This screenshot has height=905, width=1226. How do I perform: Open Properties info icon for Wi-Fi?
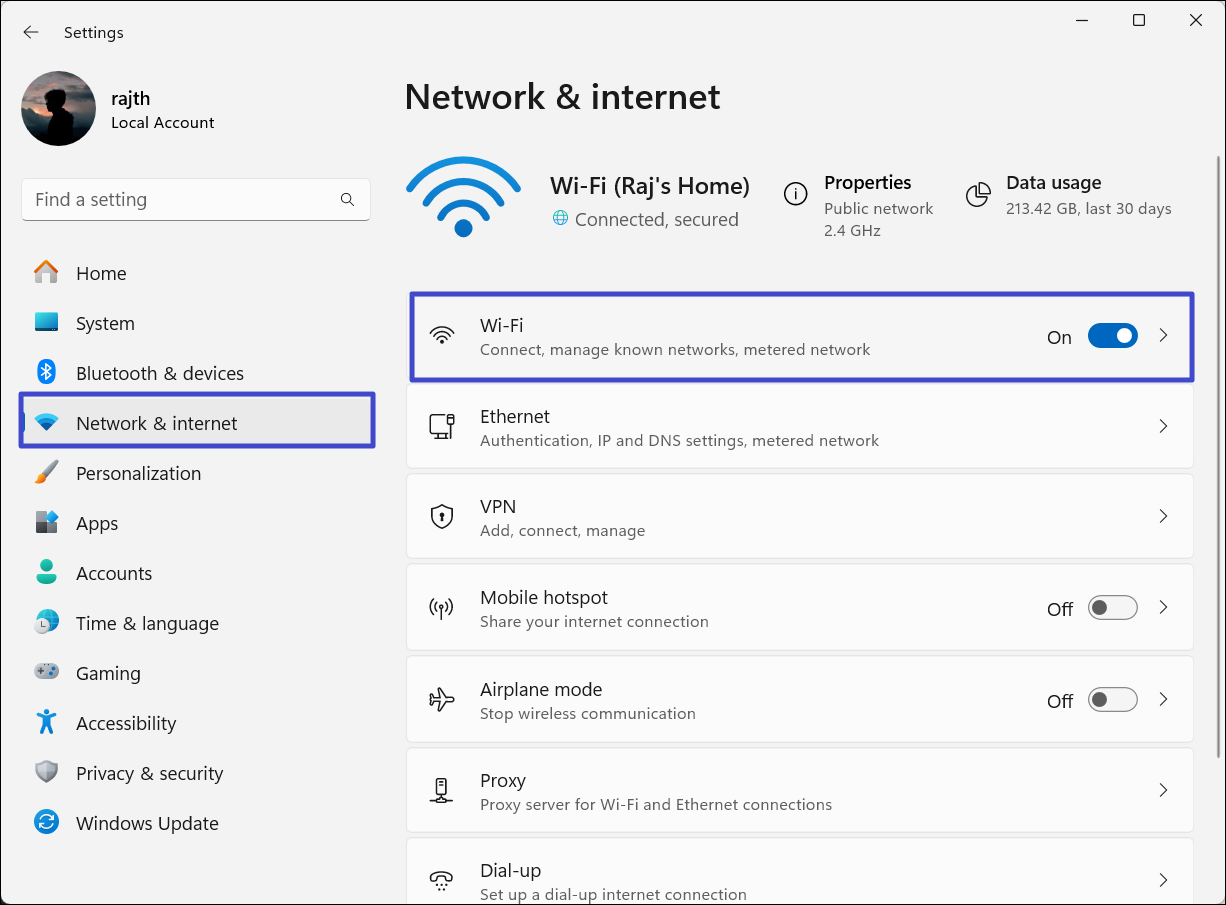[795, 194]
